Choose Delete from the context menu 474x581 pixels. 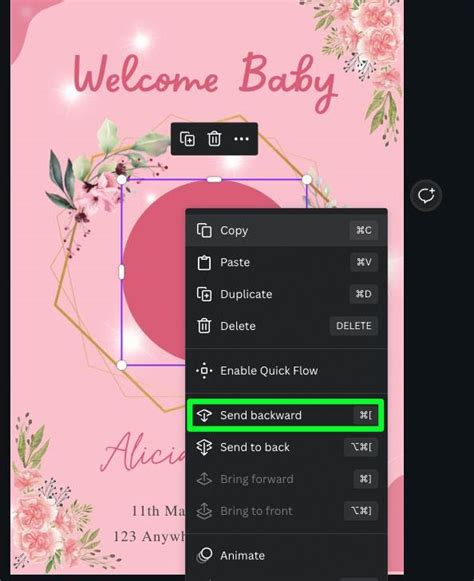(286, 326)
